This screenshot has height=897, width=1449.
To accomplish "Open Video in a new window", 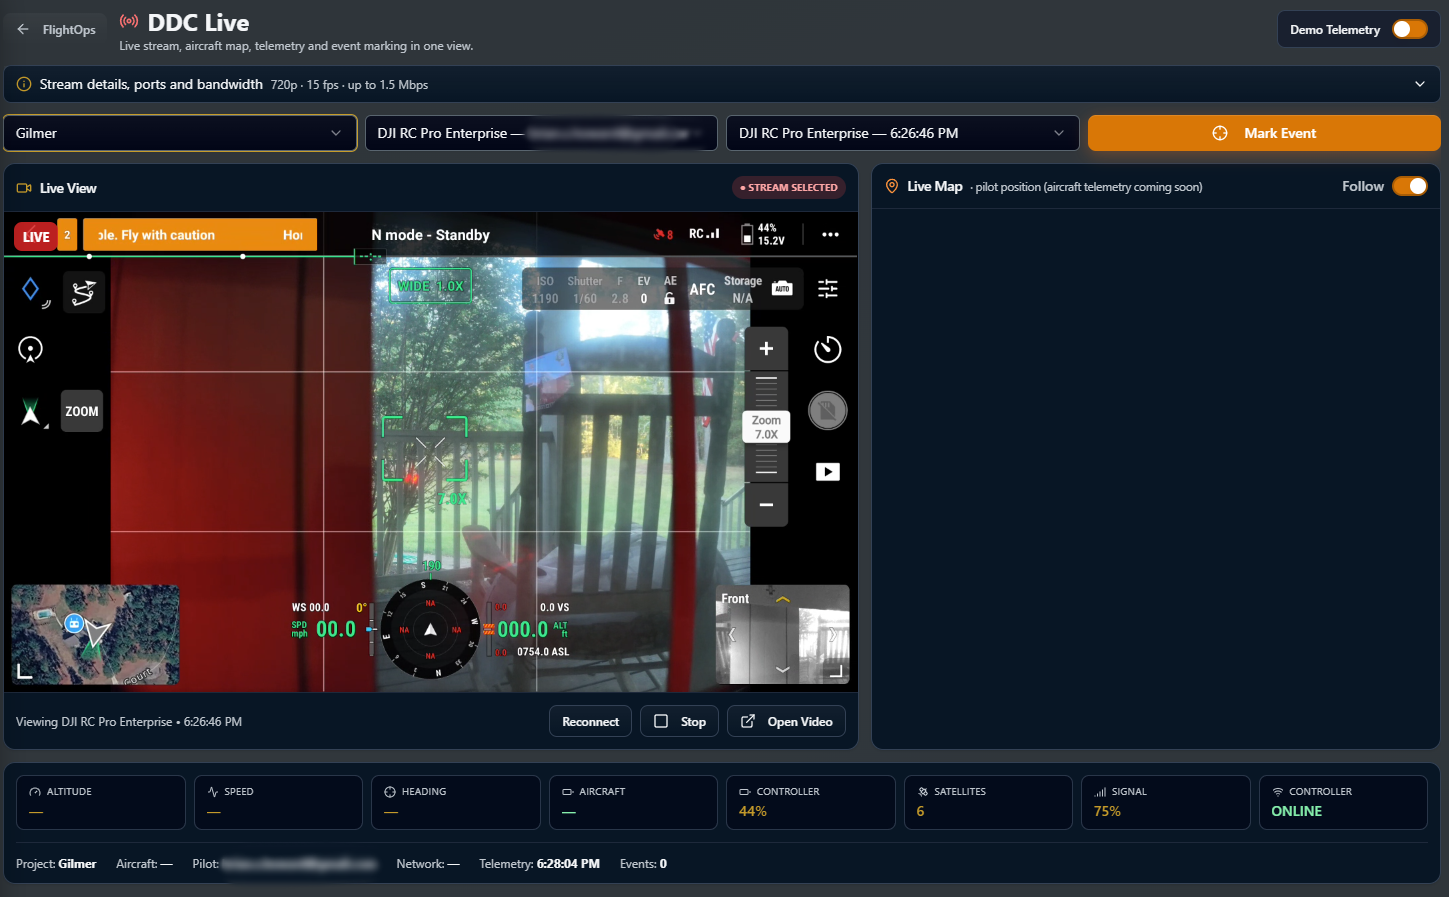I will (786, 721).
